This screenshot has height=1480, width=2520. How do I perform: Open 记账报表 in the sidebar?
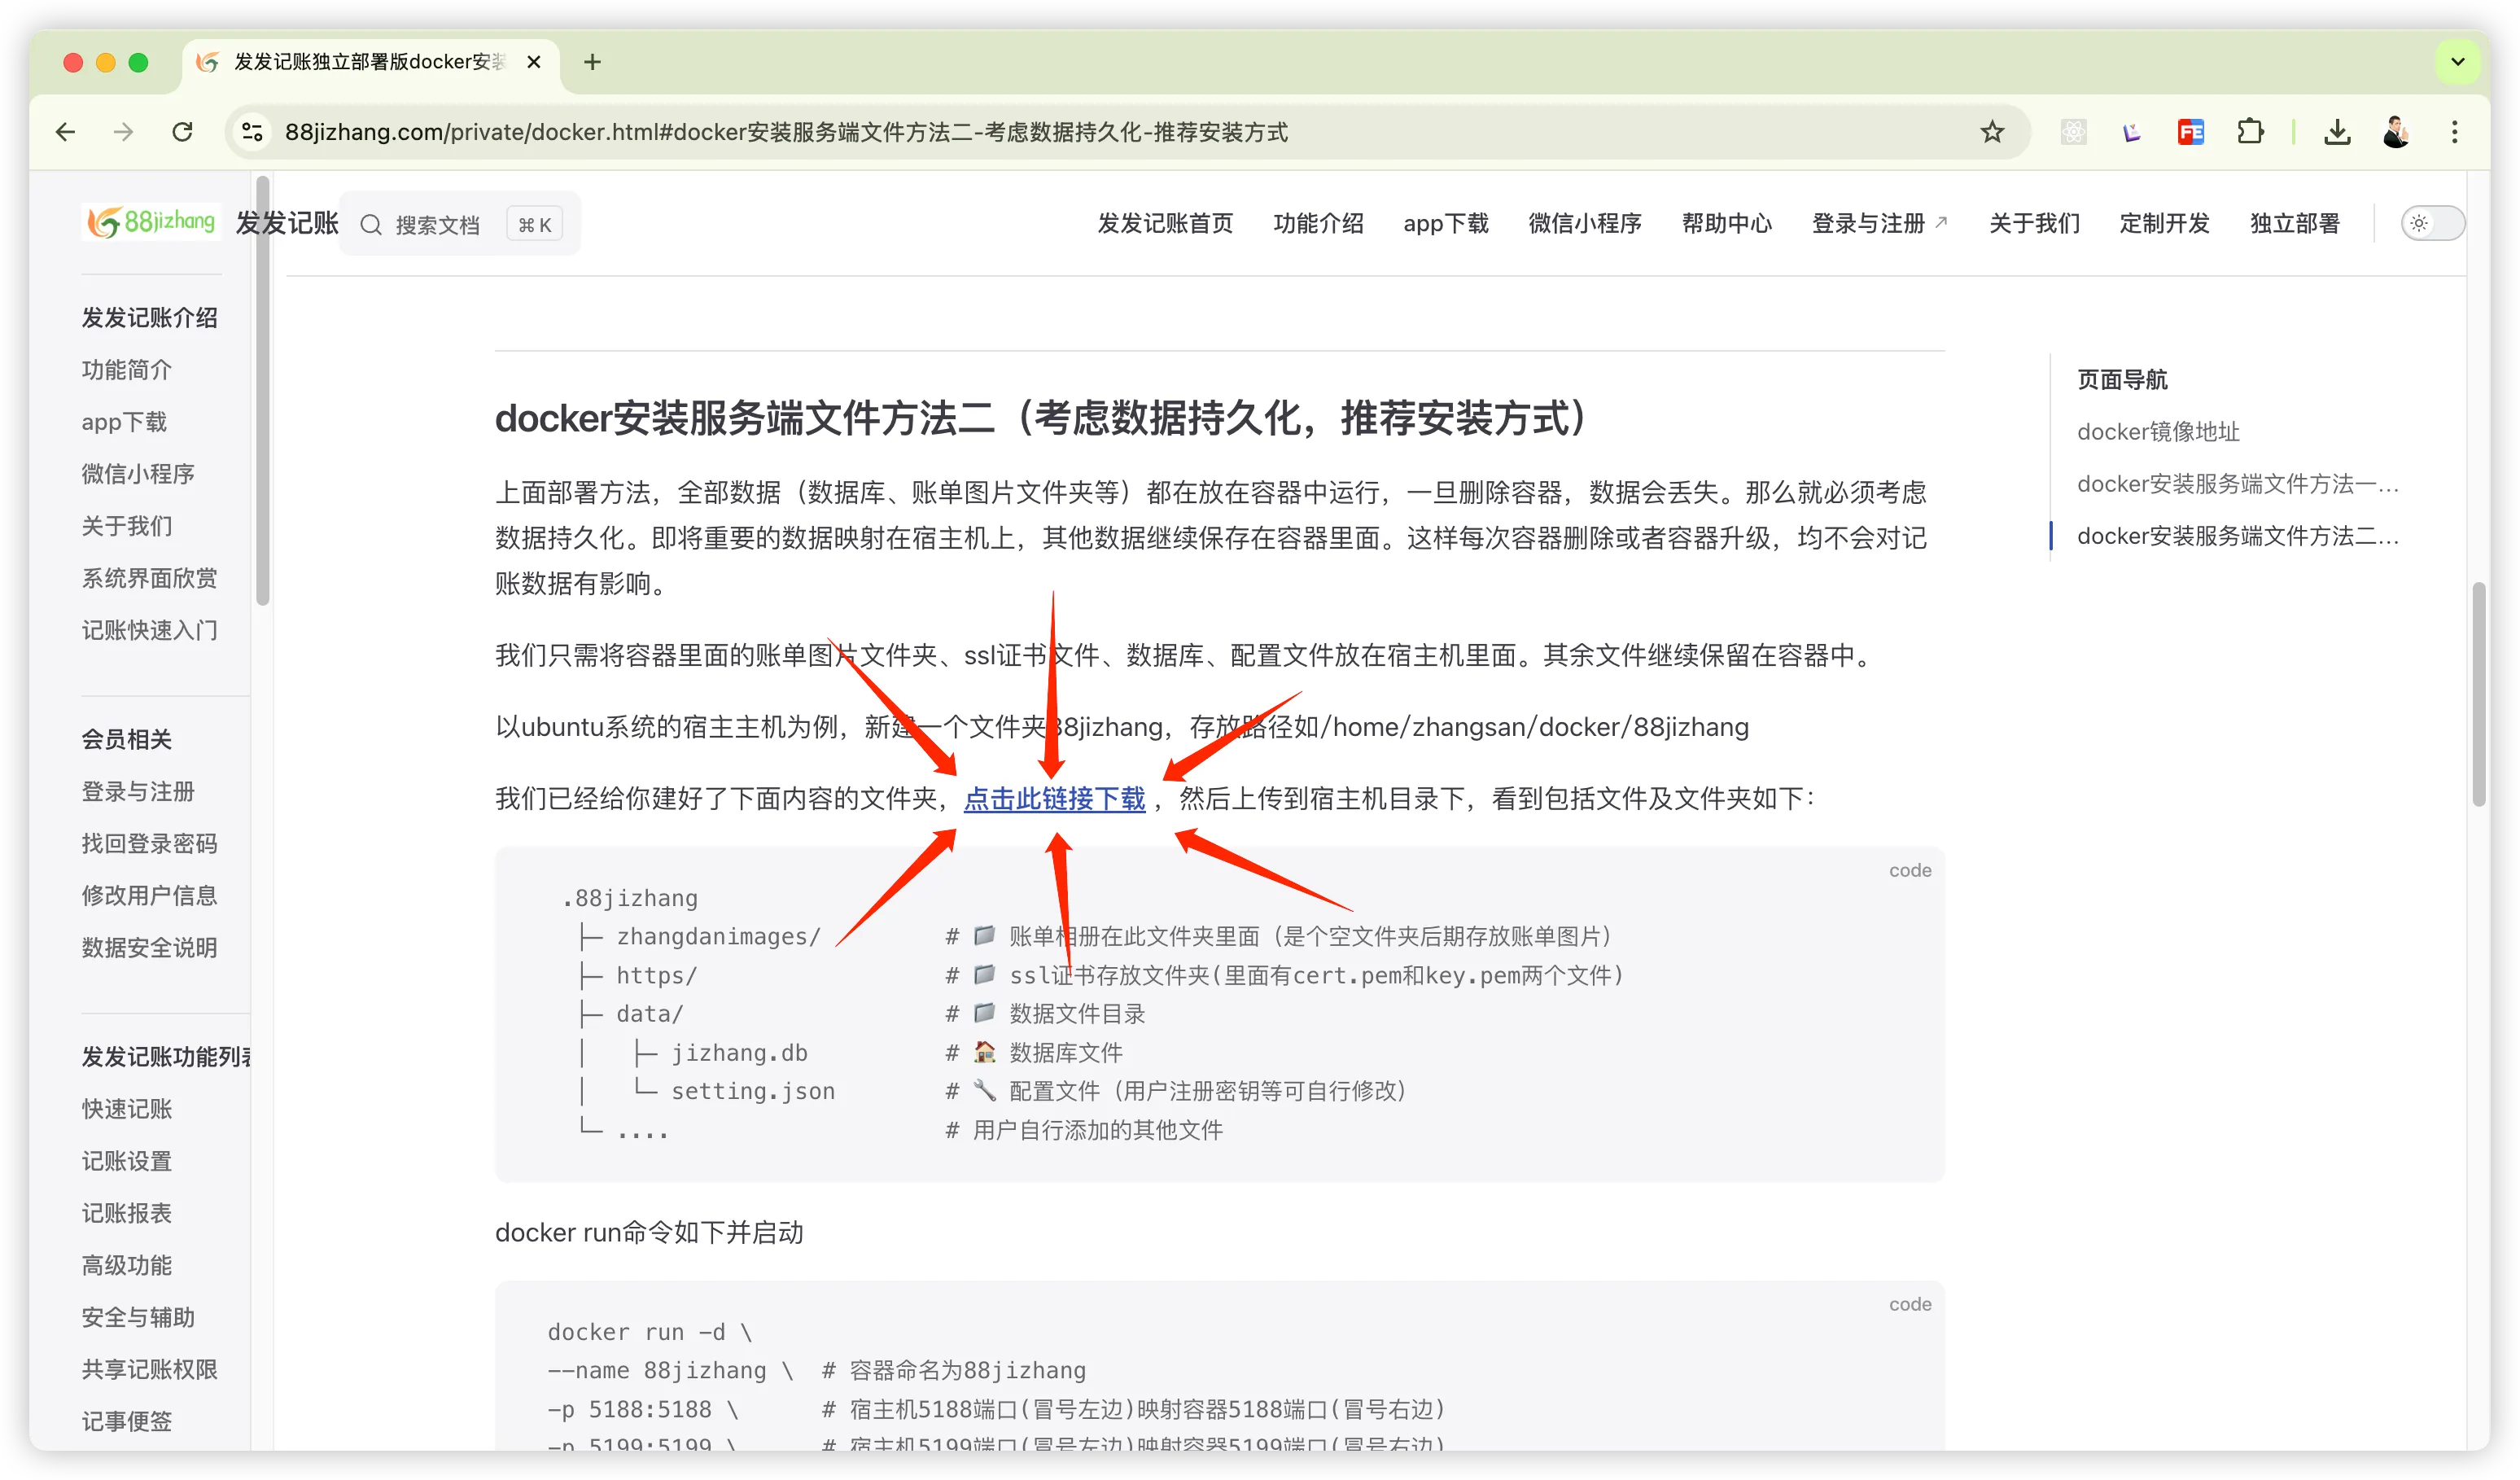[127, 1213]
